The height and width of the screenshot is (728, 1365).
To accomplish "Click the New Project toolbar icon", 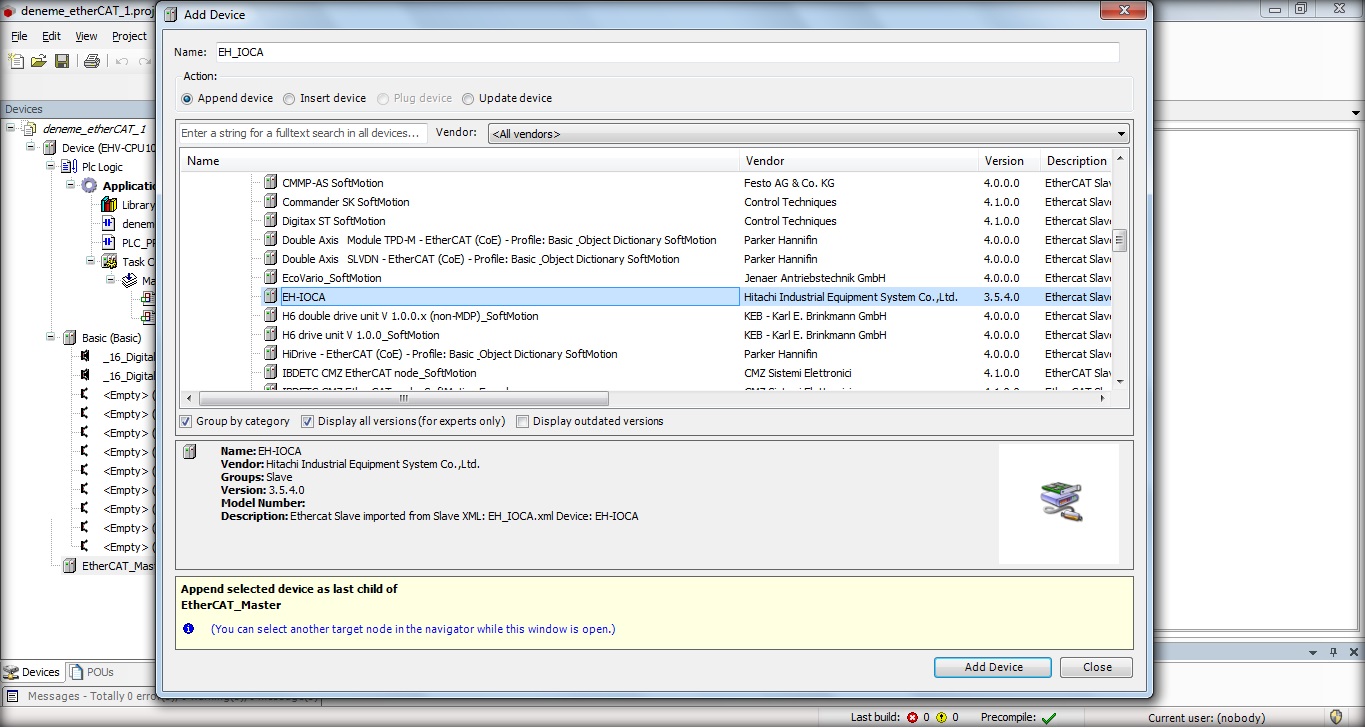I will (x=16, y=61).
